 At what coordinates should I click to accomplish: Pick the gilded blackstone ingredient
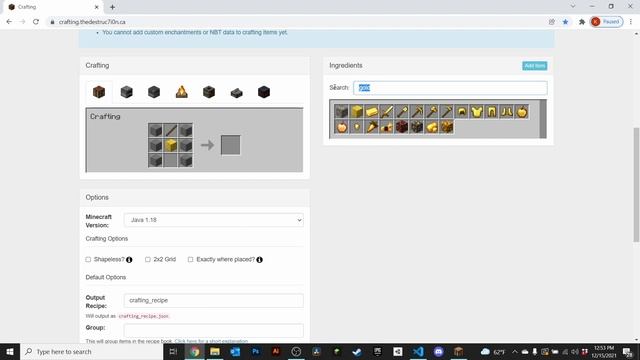[x=417, y=127]
